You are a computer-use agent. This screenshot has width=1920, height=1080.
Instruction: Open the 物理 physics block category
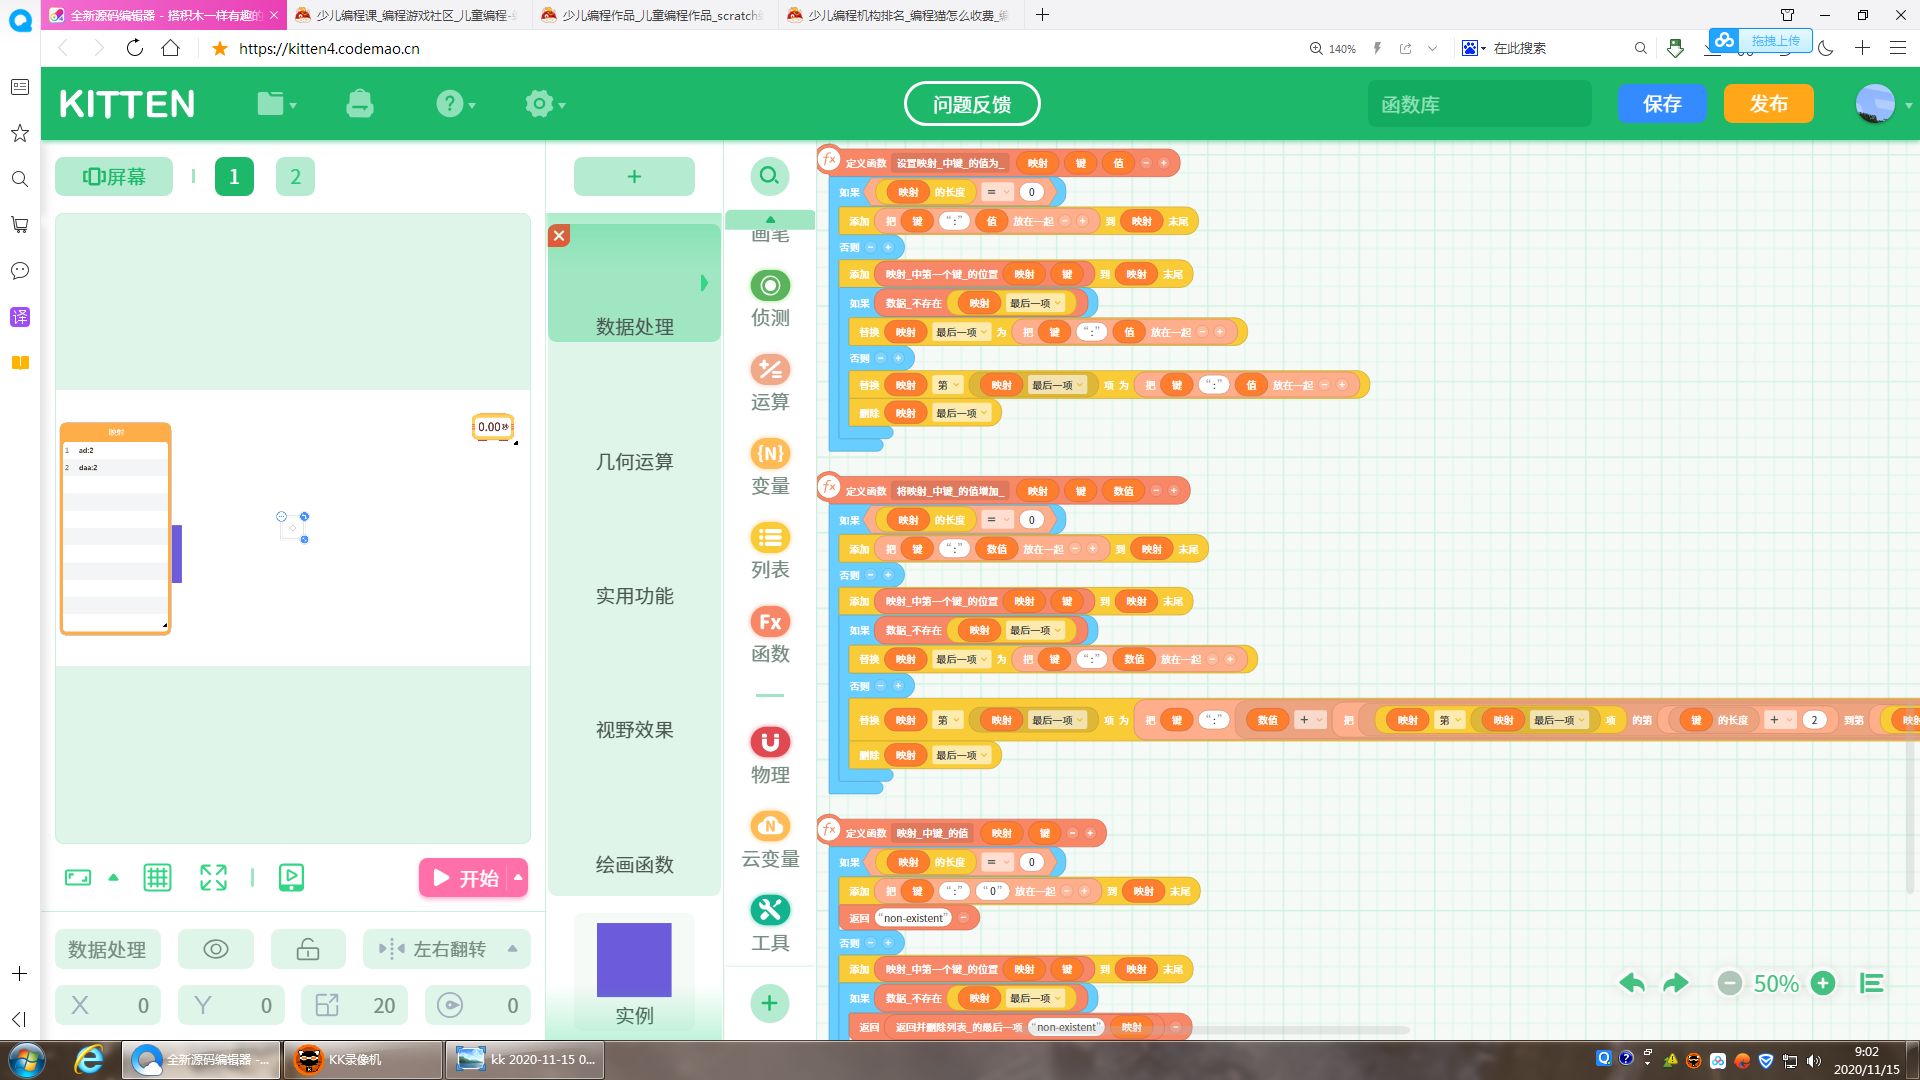(770, 755)
